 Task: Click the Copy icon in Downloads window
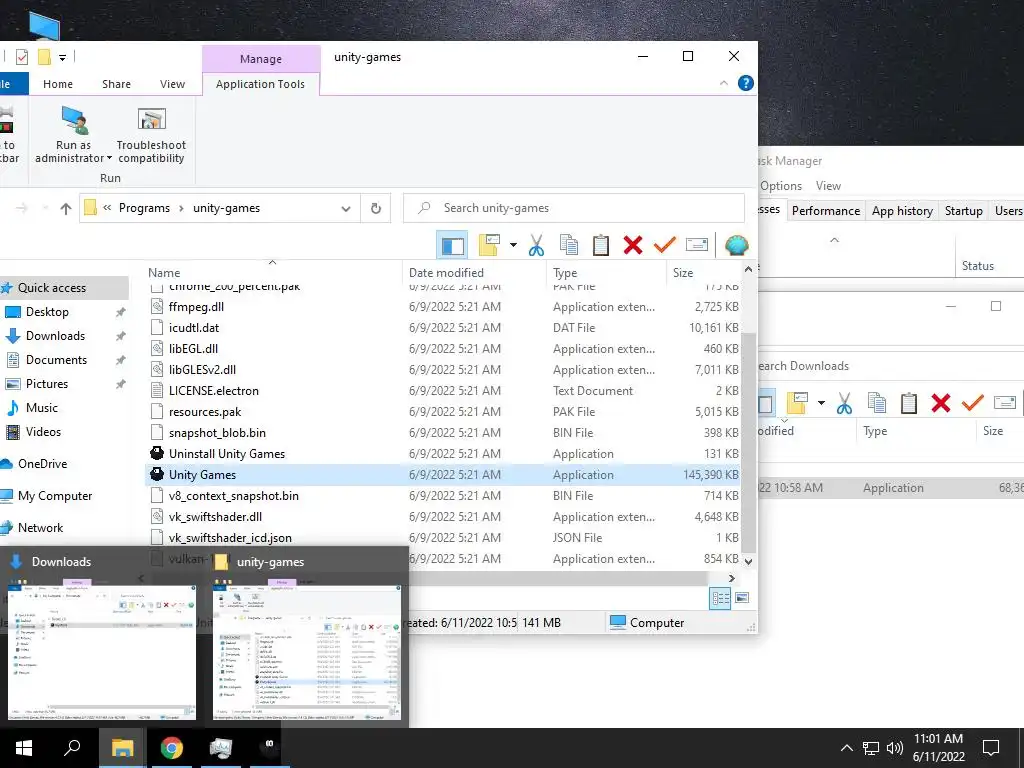[x=876, y=403]
